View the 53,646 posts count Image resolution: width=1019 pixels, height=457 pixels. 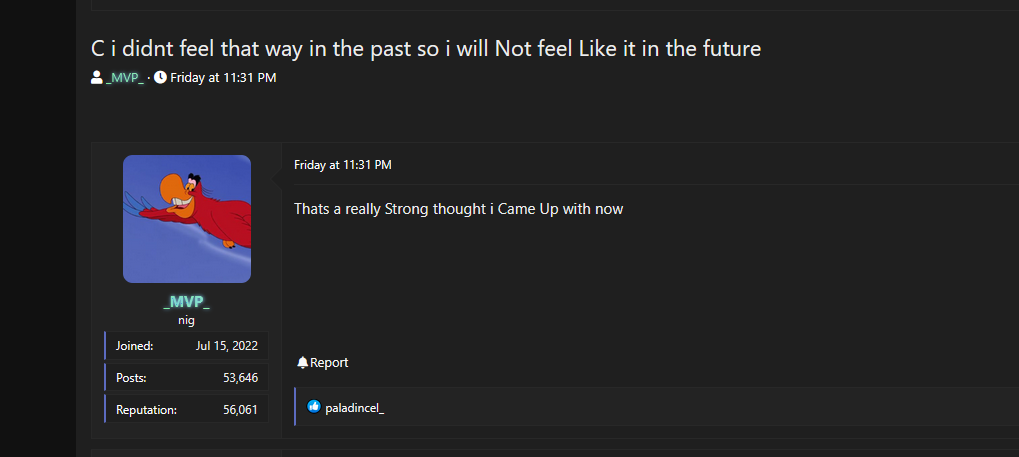click(x=240, y=378)
